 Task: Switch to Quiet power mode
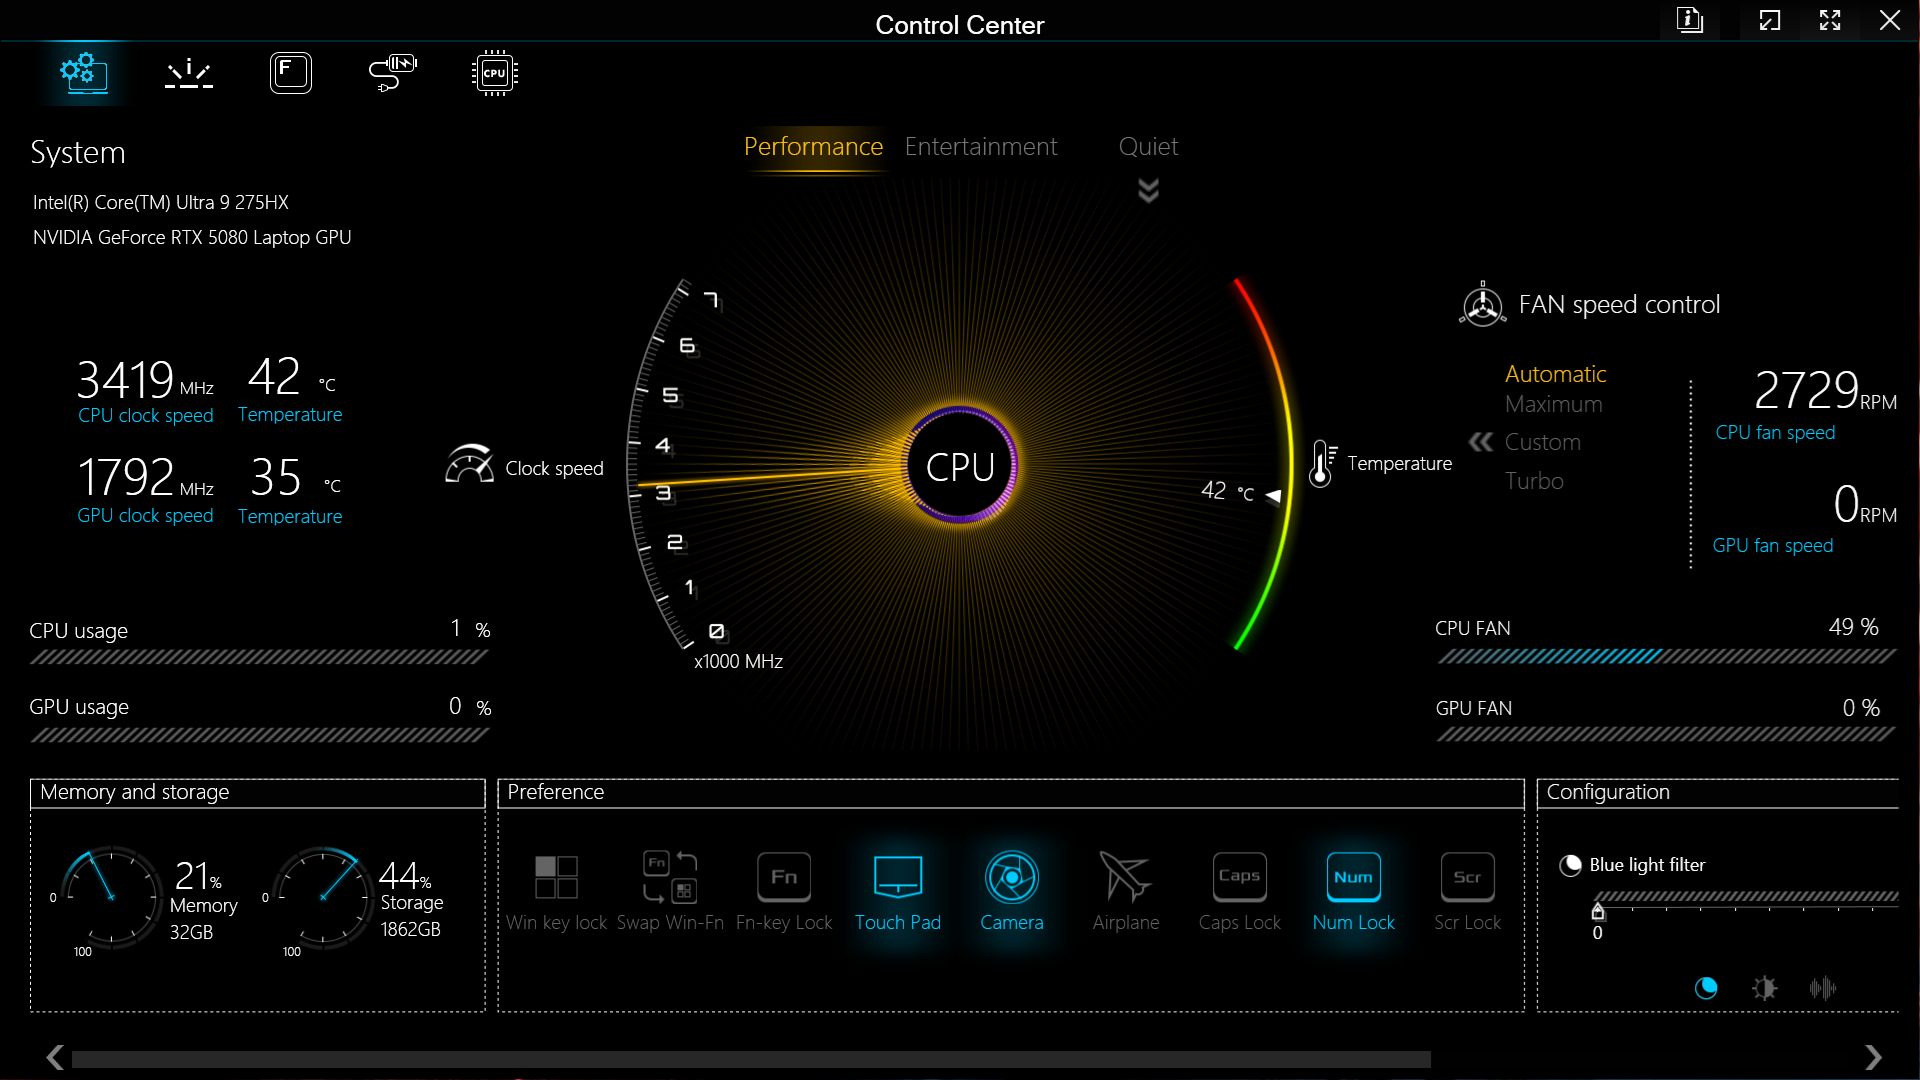pos(1148,147)
